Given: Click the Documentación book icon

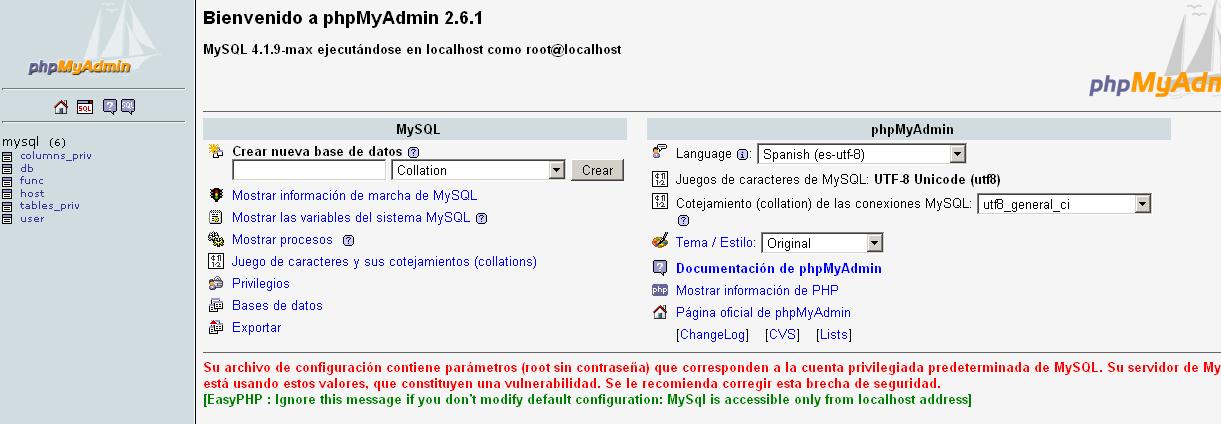Looking at the screenshot, I should click(659, 268).
